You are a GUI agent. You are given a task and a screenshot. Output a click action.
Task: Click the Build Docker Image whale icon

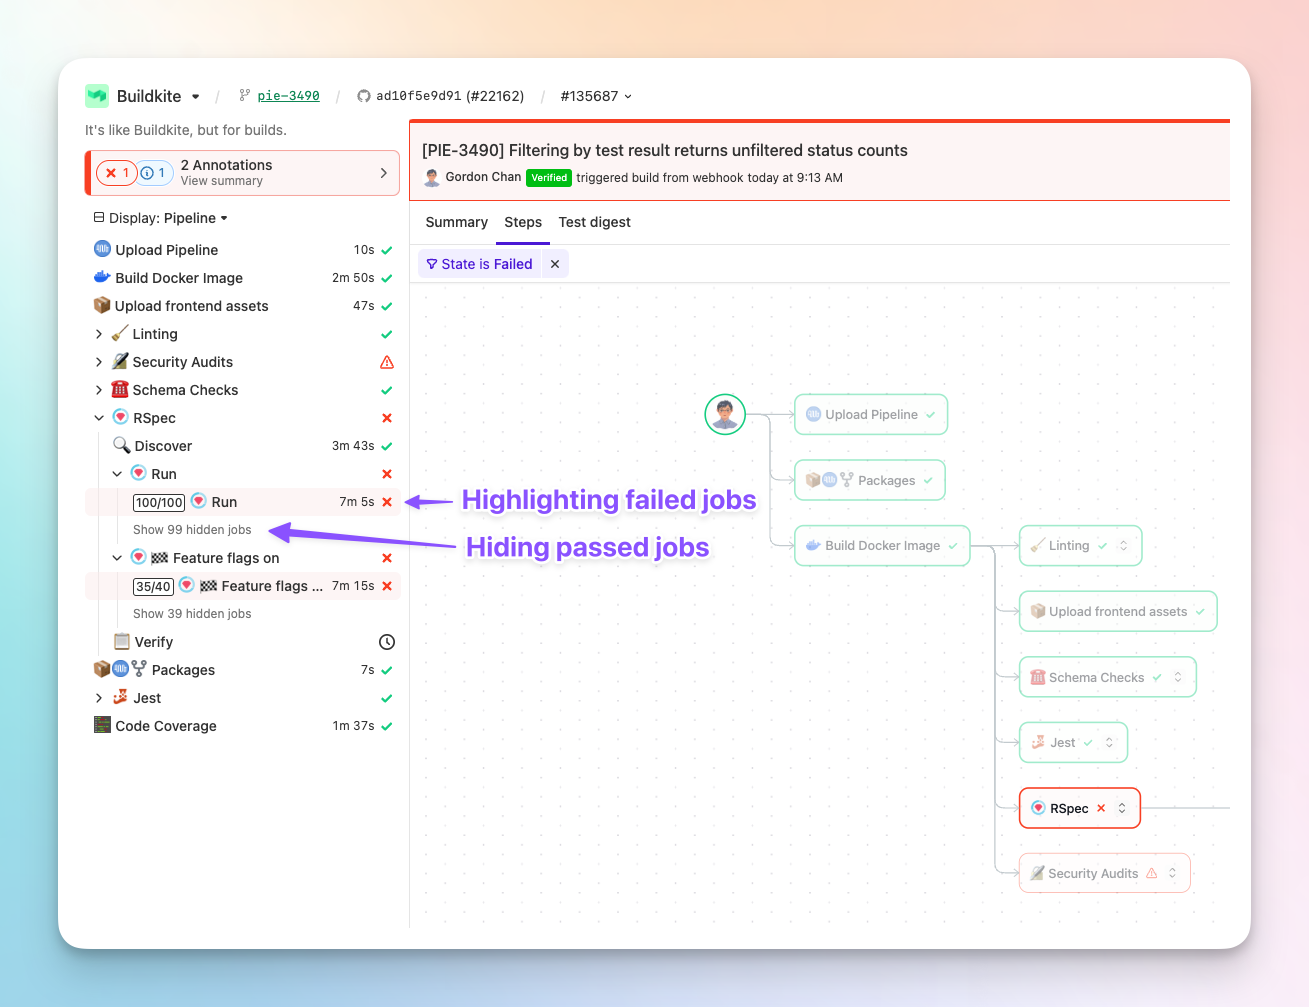click(x=102, y=277)
